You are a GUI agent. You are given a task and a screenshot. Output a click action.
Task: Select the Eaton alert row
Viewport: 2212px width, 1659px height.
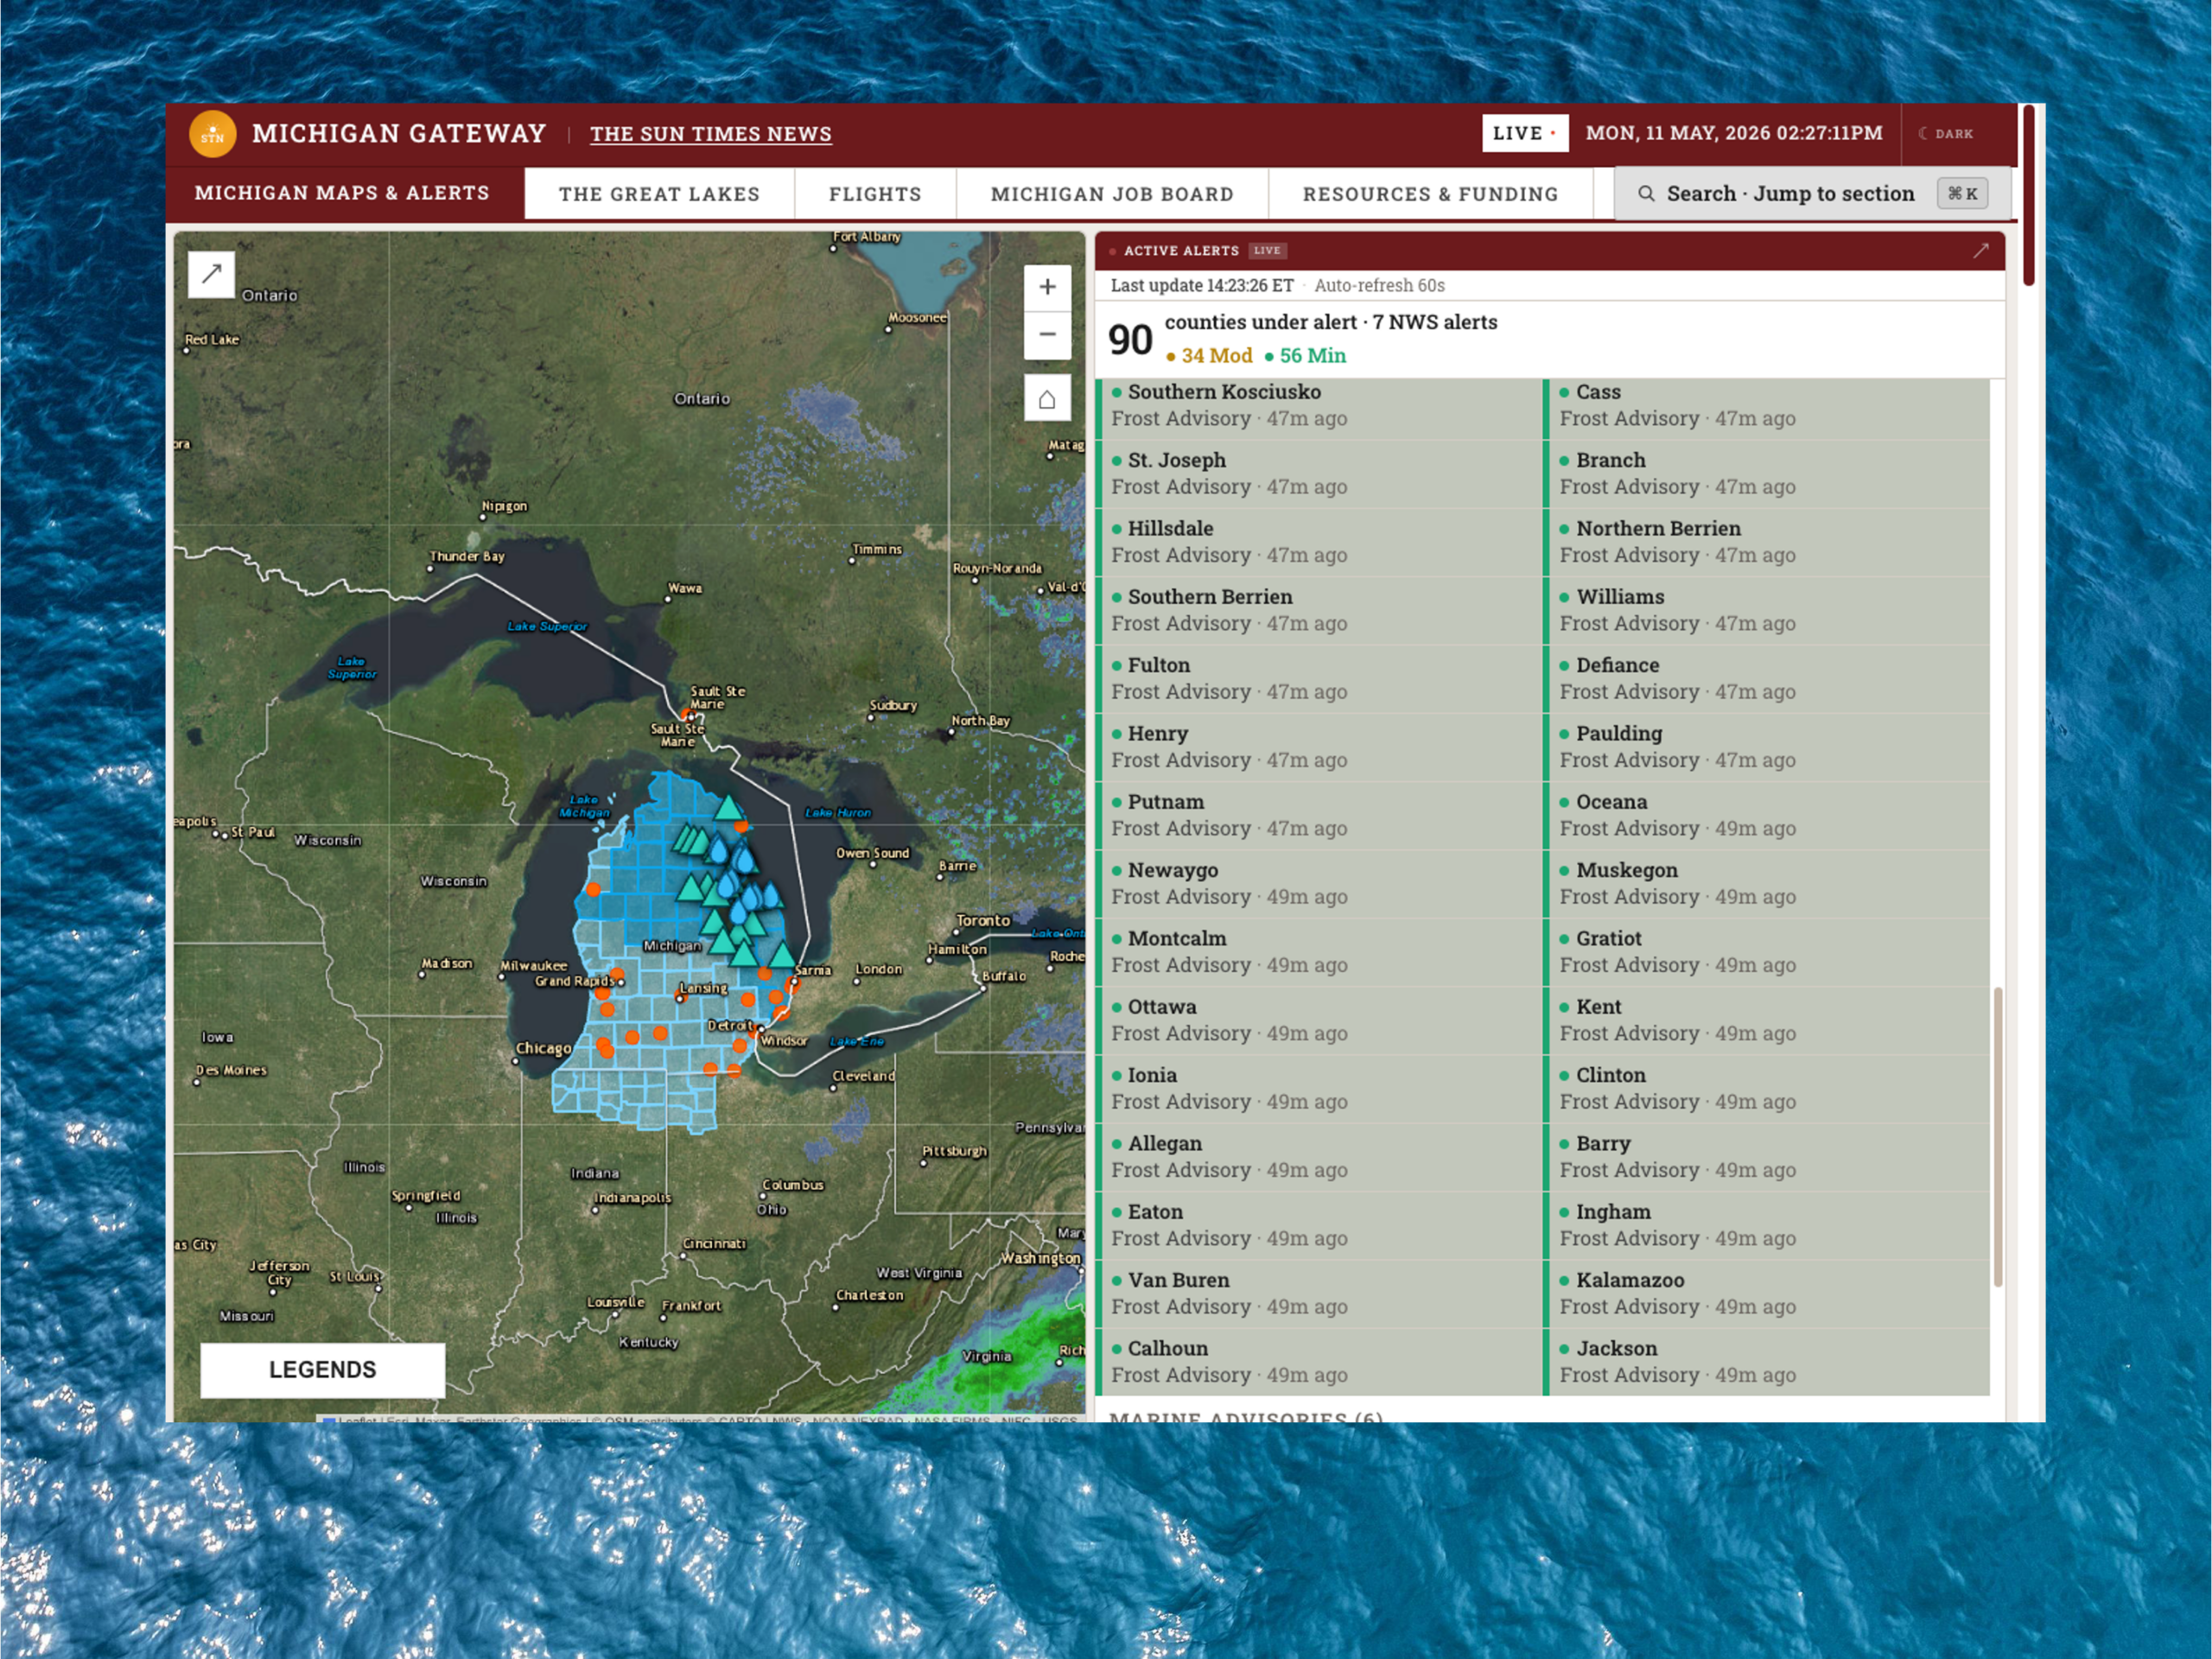pyautogui.click(x=1319, y=1225)
